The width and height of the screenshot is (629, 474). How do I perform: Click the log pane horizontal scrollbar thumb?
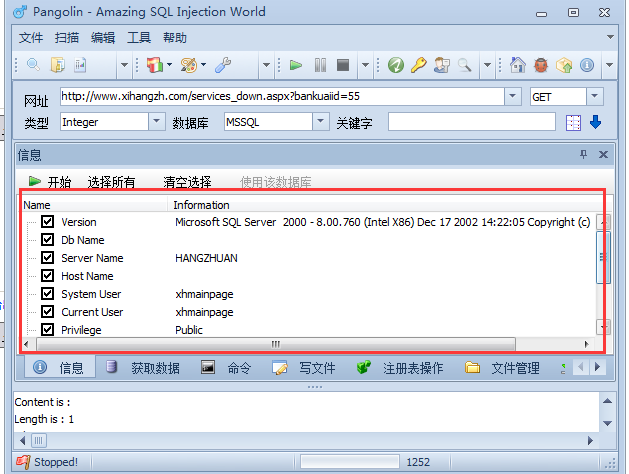click(39, 441)
